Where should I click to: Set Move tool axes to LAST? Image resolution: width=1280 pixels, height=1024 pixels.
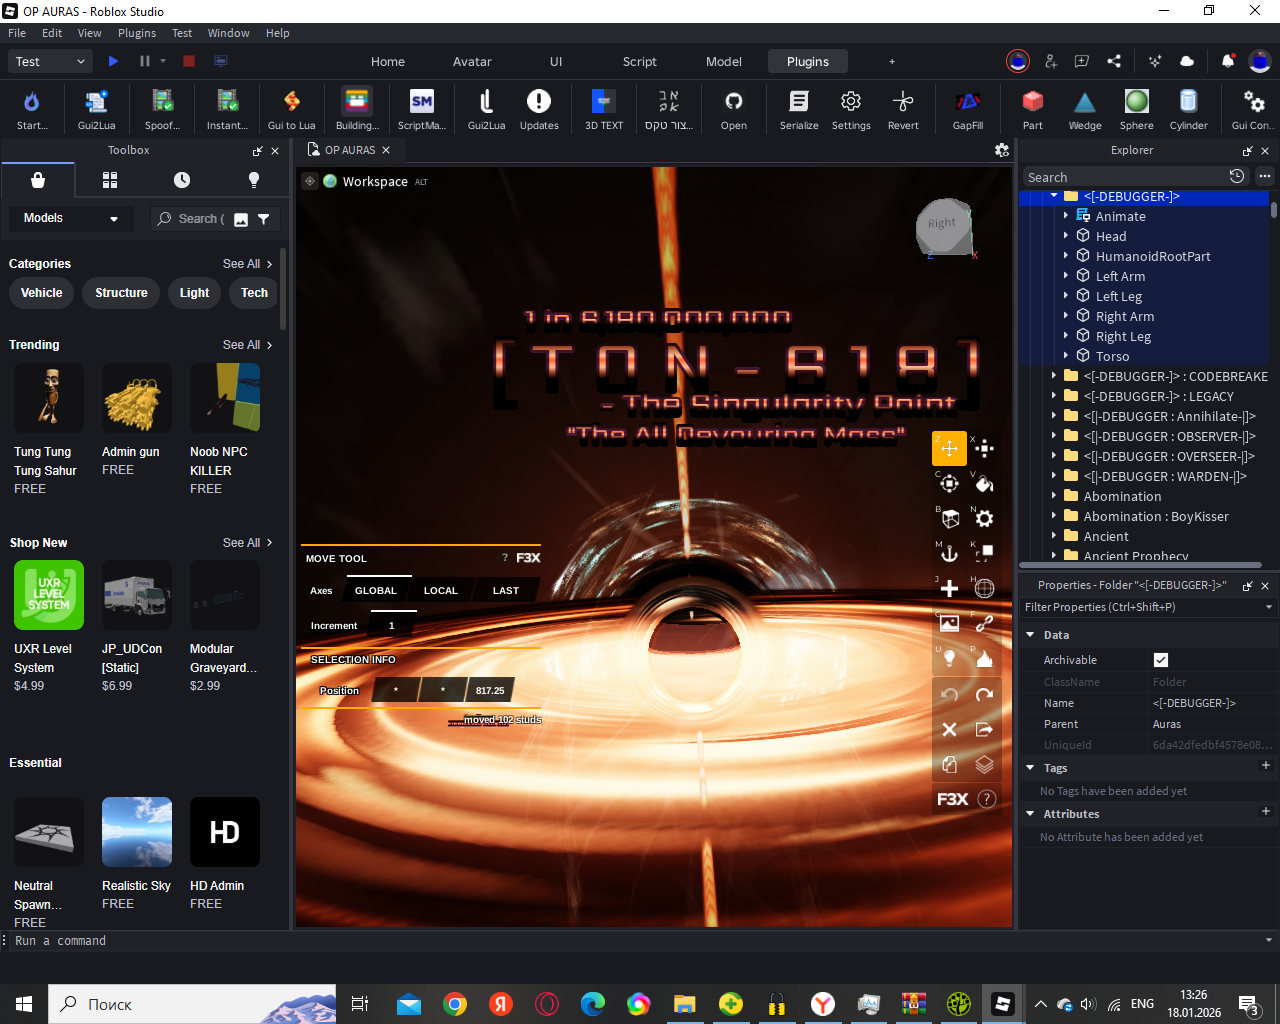tap(506, 591)
